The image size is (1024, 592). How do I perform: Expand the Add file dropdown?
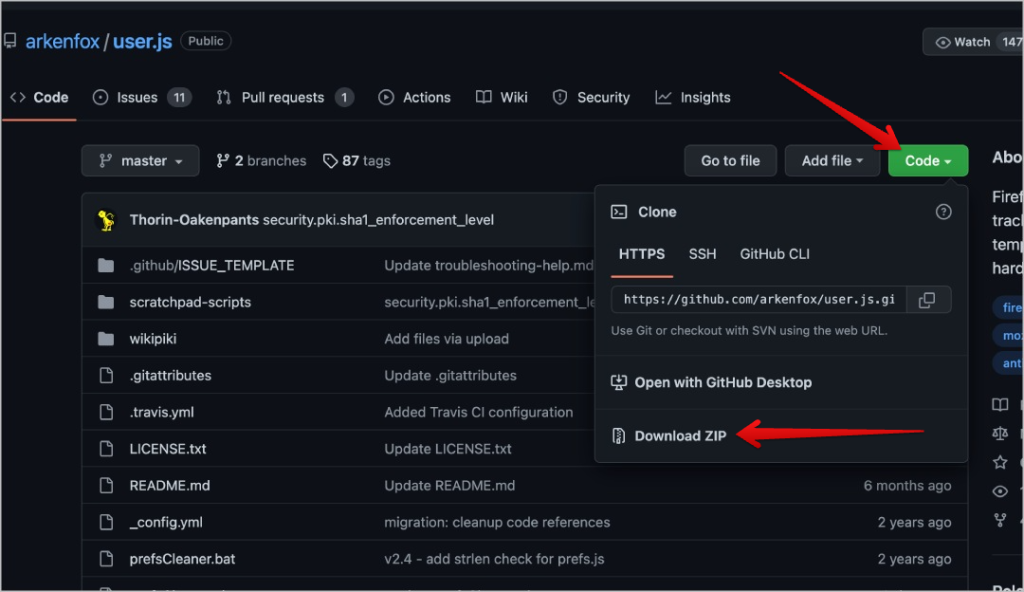[x=832, y=161]
